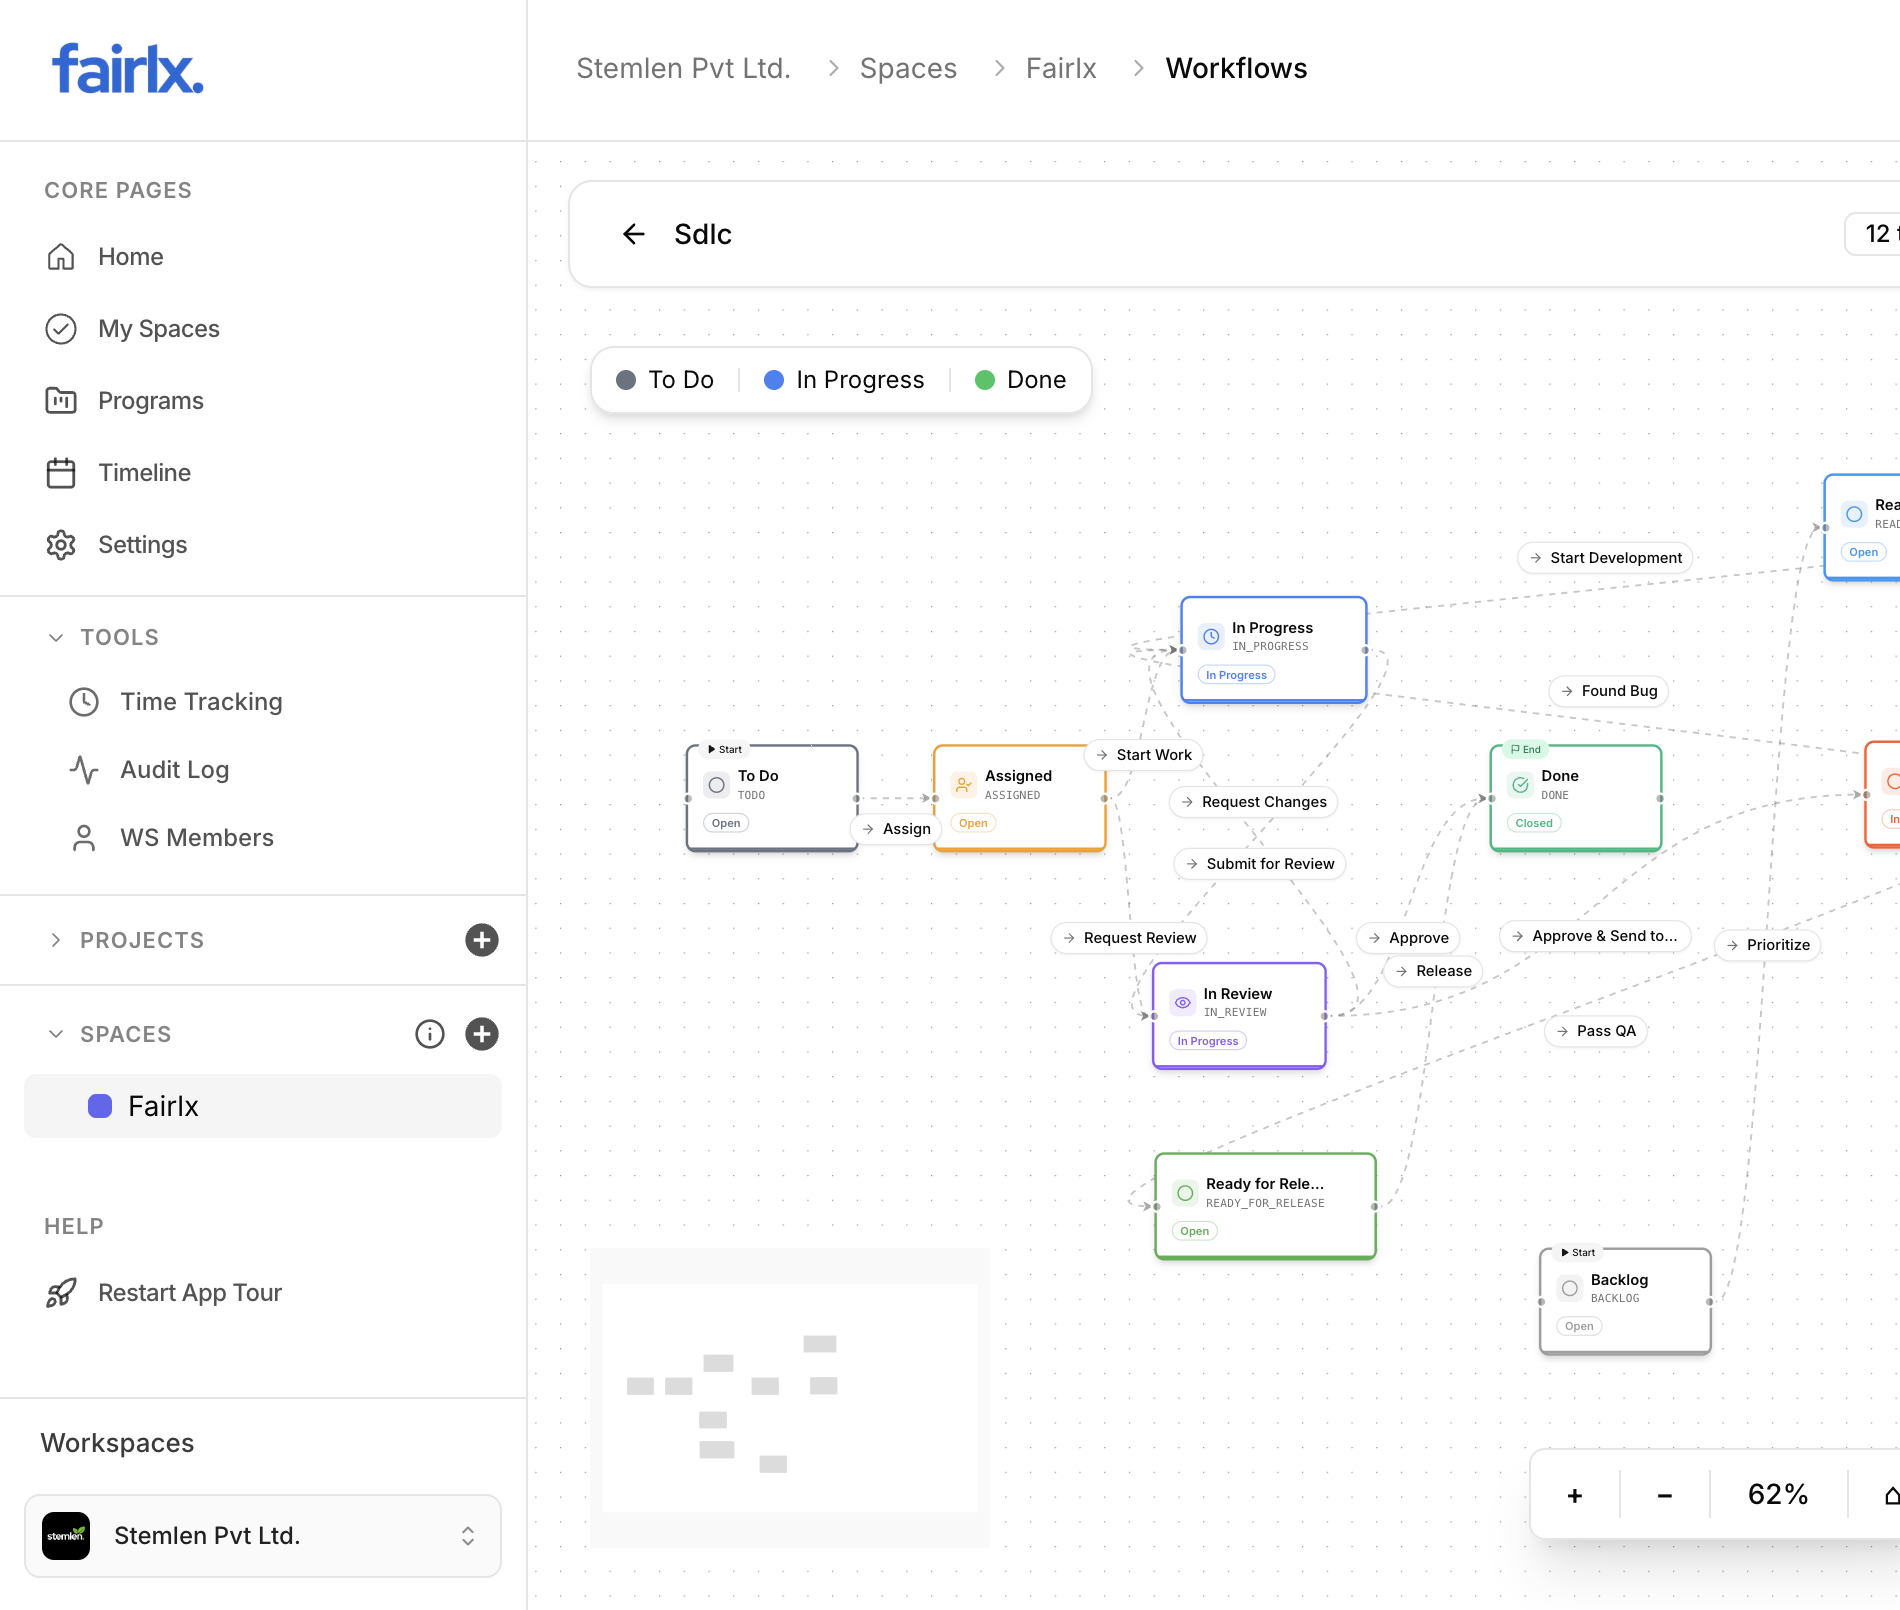The height and width of the screenshot is (1610, 1900).
Task: Click the Spaces info icon
Action: tap(430, 1034)
